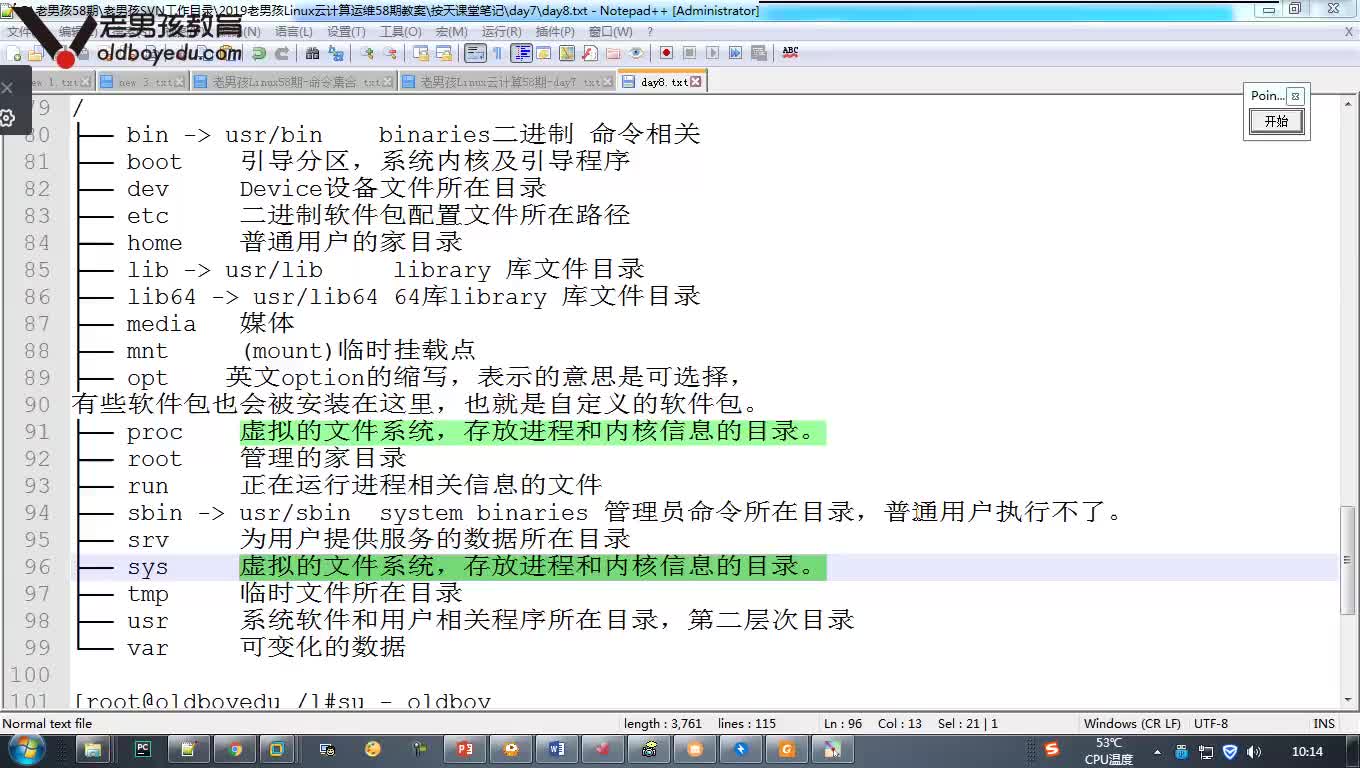This screenshot has width=1360, height=768.
Task: Click length : 3,761 in status bar
Action: tap(663, 723)
